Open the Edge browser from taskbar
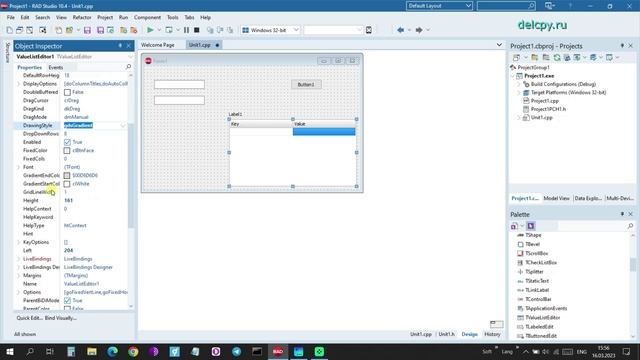Screen dimensions: 640x360 tap(113, 351)
